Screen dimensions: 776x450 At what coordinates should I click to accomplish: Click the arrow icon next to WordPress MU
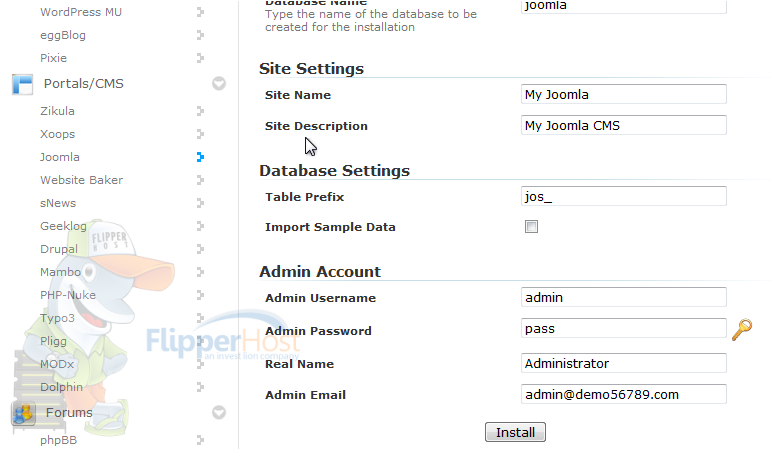[200, 12]
